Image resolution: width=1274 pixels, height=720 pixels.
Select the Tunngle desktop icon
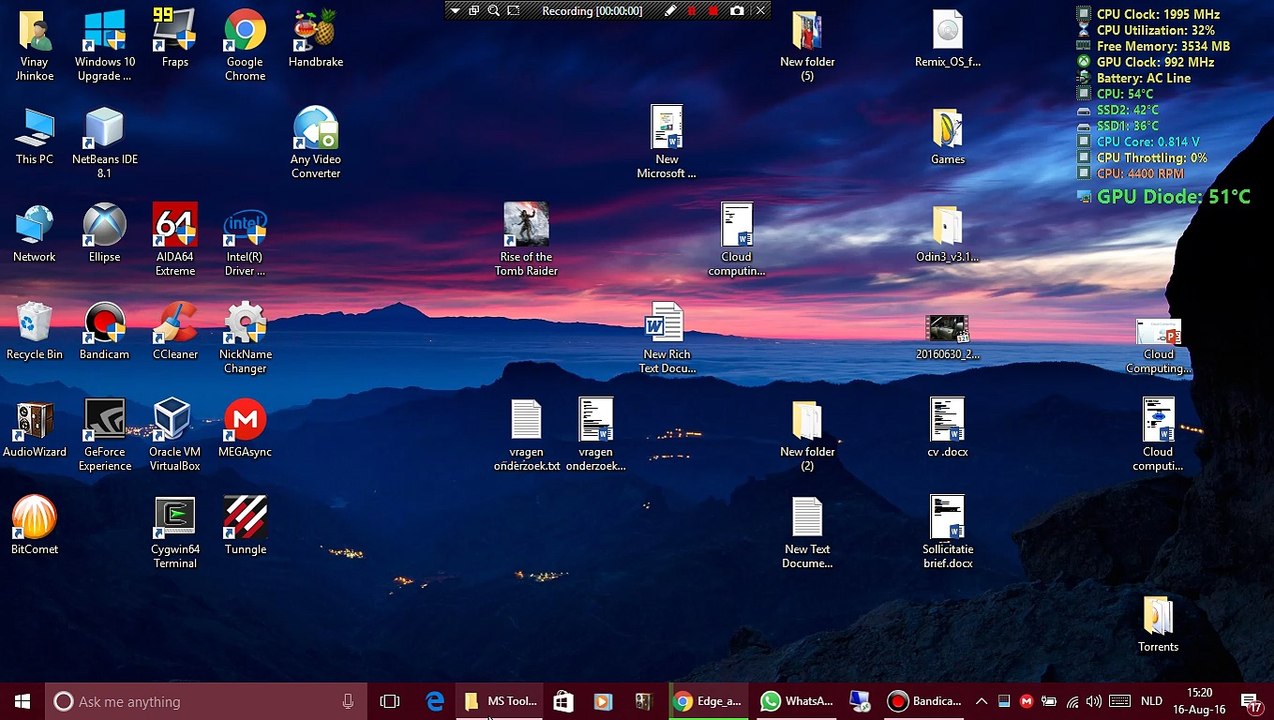(x=245, y=526)
